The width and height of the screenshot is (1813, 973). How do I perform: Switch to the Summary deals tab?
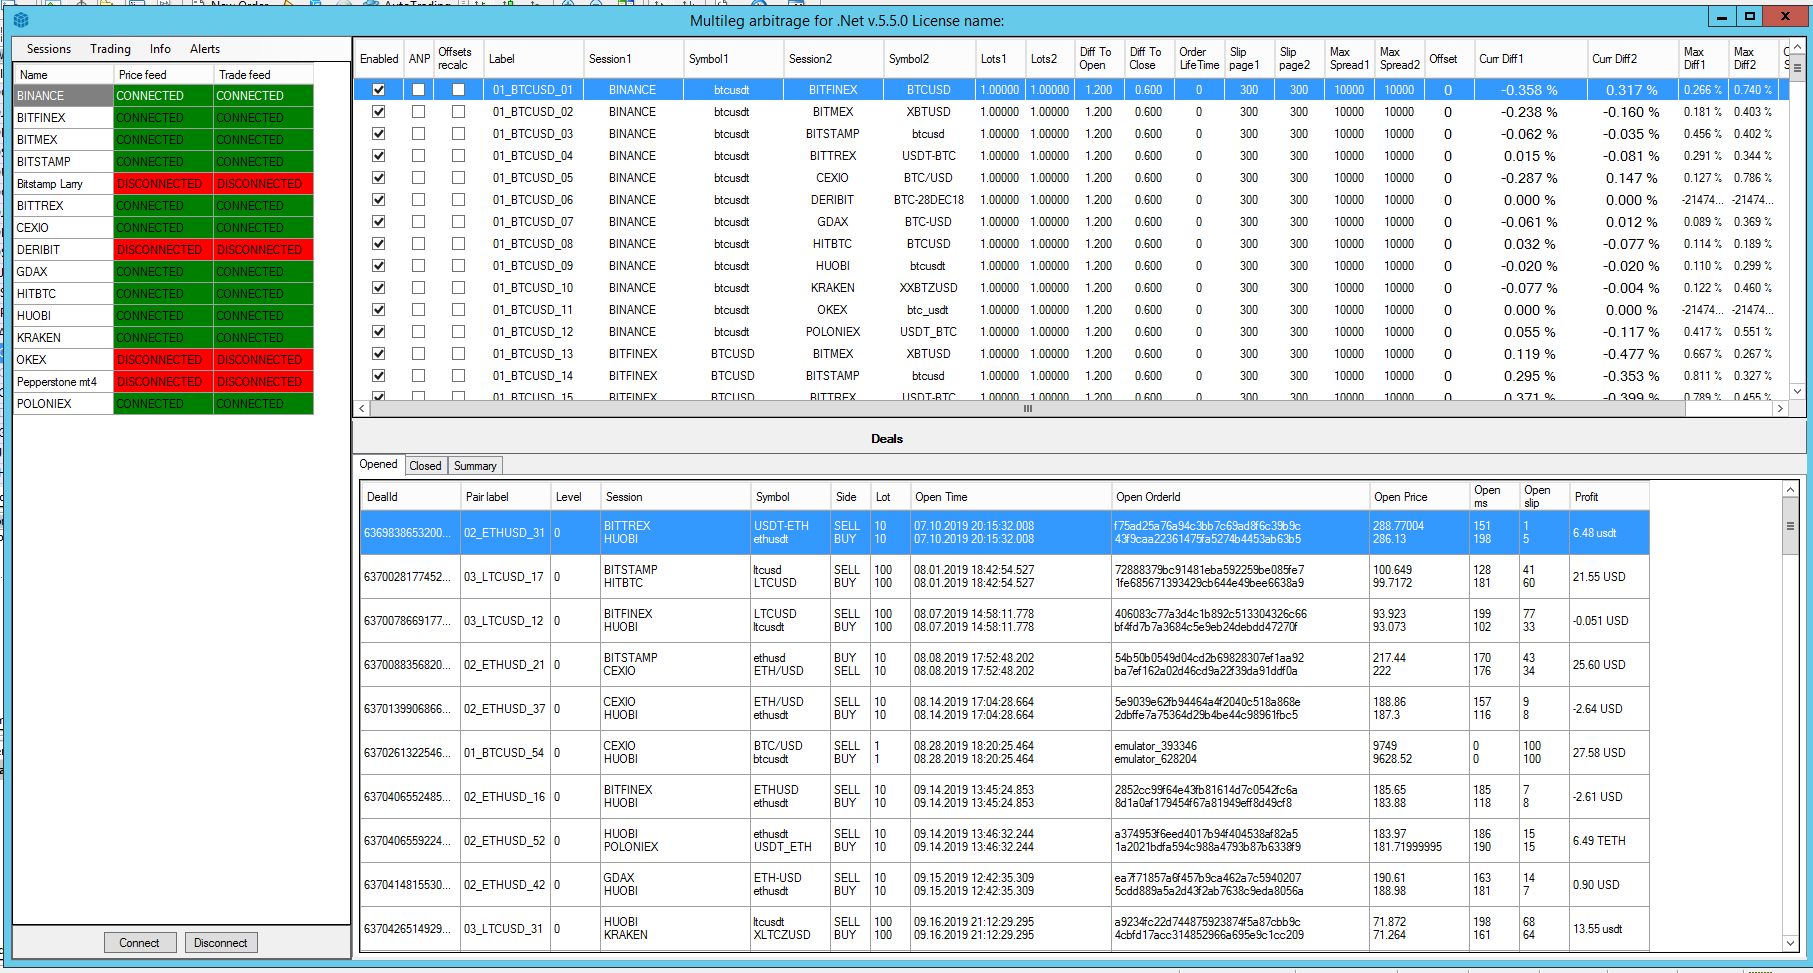[475, 466]
